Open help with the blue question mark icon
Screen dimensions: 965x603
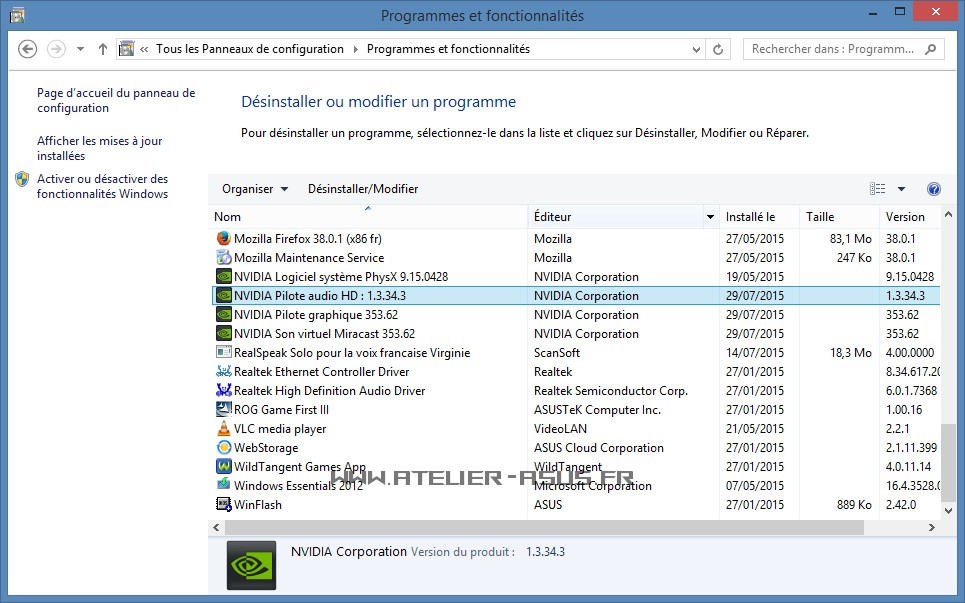pyautogui.click(x=934, y=189)
